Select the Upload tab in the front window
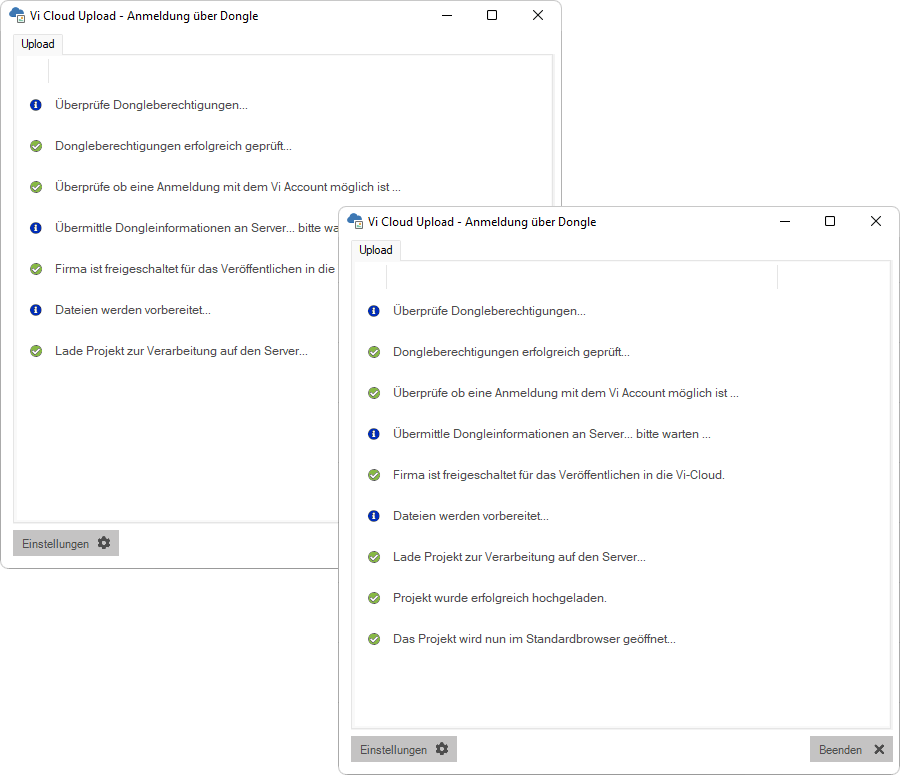 pos(376,250)
